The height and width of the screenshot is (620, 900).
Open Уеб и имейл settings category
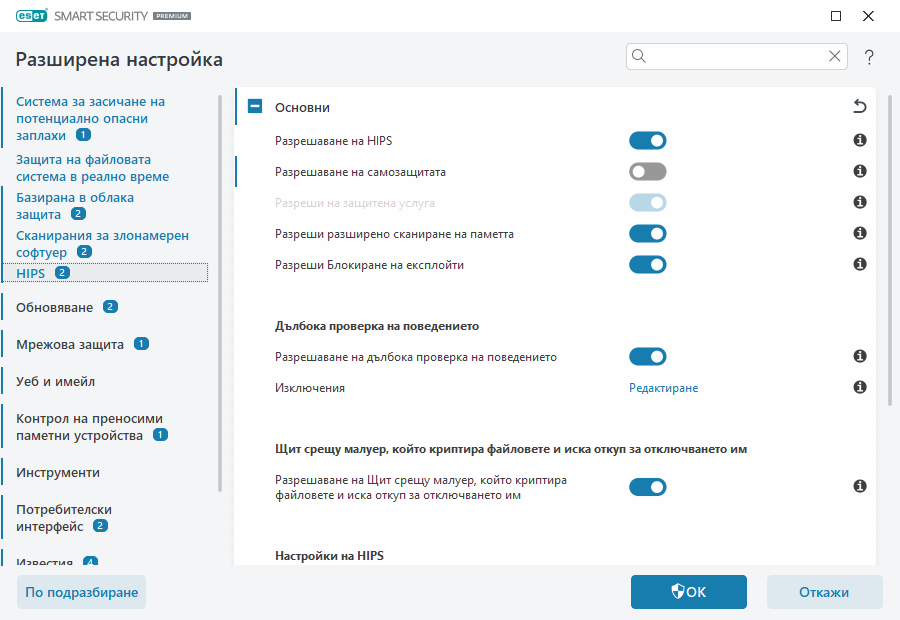pos(55,382)
